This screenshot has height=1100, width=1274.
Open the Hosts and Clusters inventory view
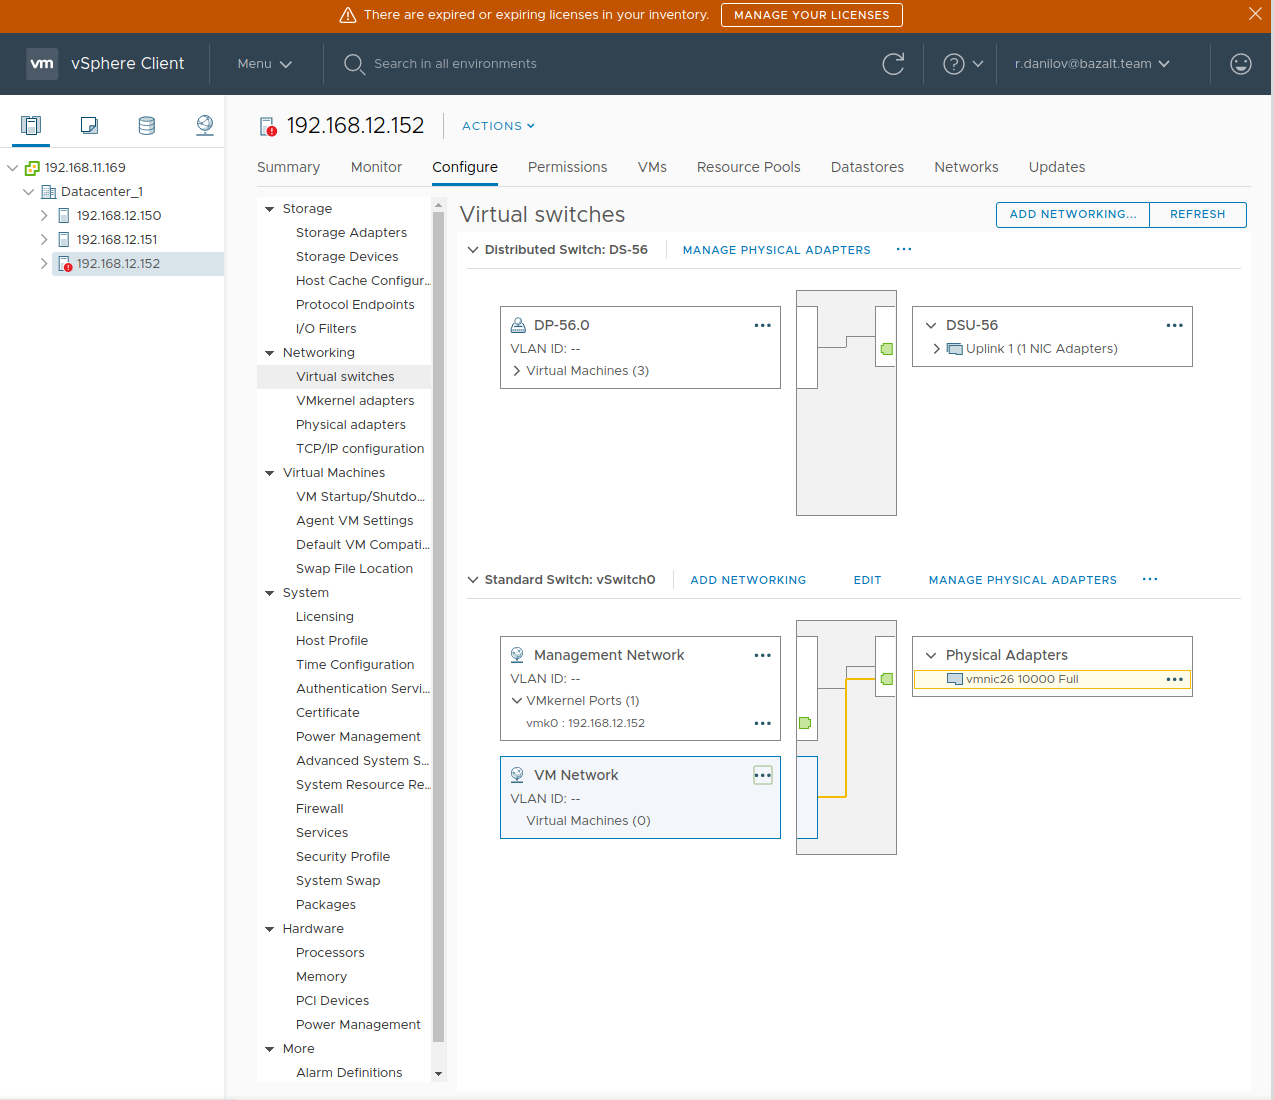tap(31, 125)
